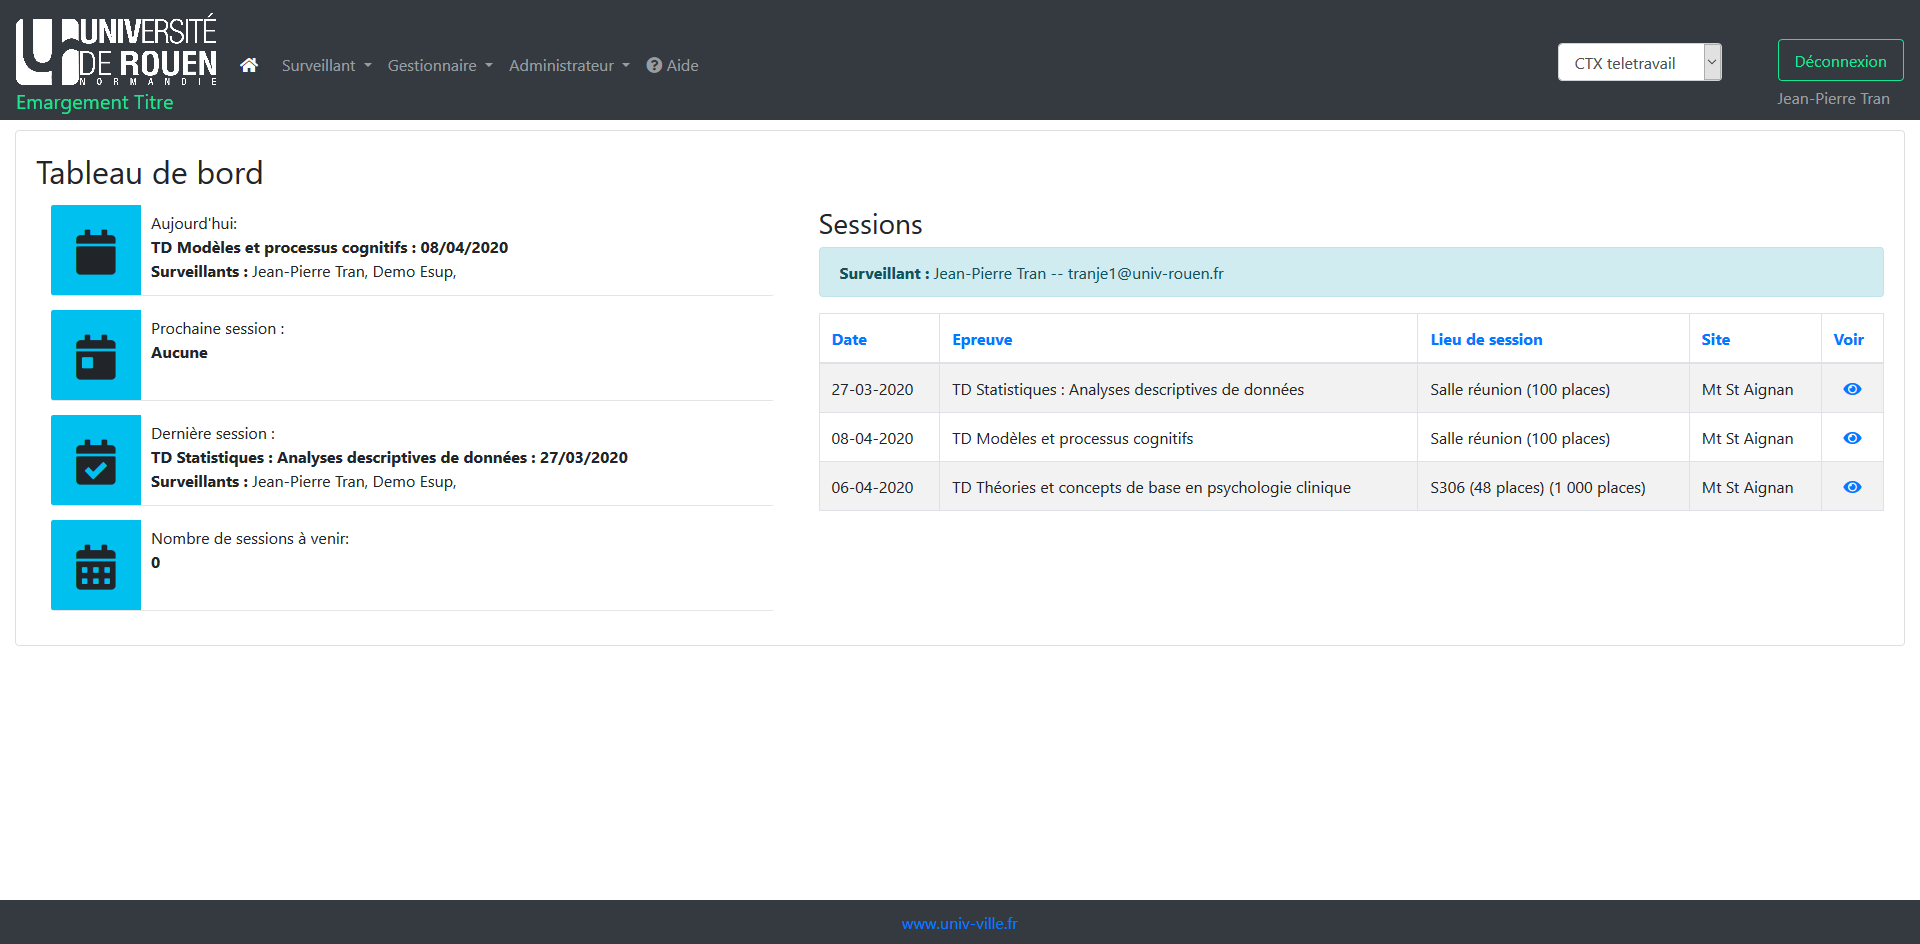View the 06-04-2020 session eye icon
Image resolution: width=1920 pixels, height=944 pixels.
pos(1852,487)
